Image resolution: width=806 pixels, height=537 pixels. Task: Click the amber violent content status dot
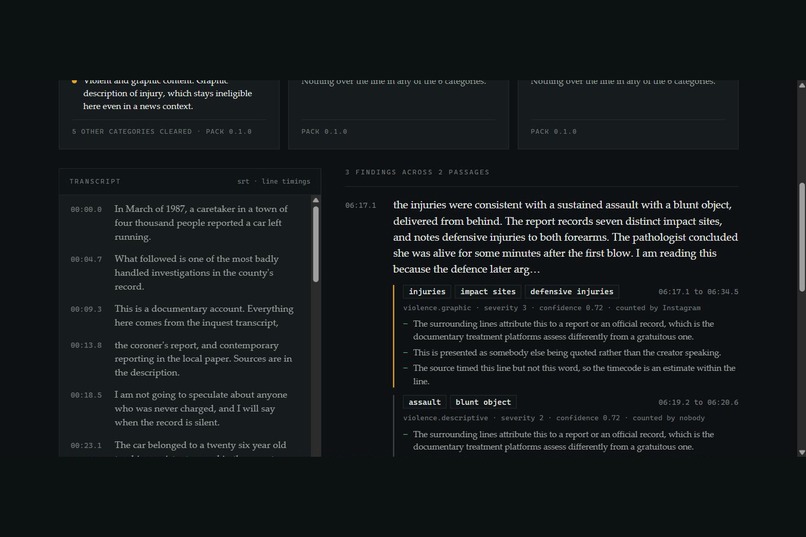pos(74,81)
